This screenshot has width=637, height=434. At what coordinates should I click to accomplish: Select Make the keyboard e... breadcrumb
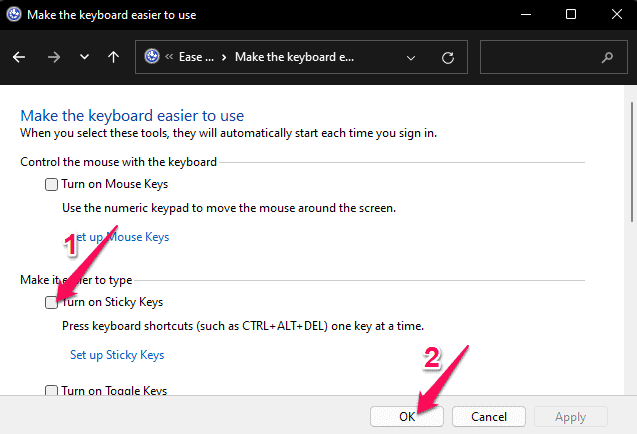click(294, 57)
